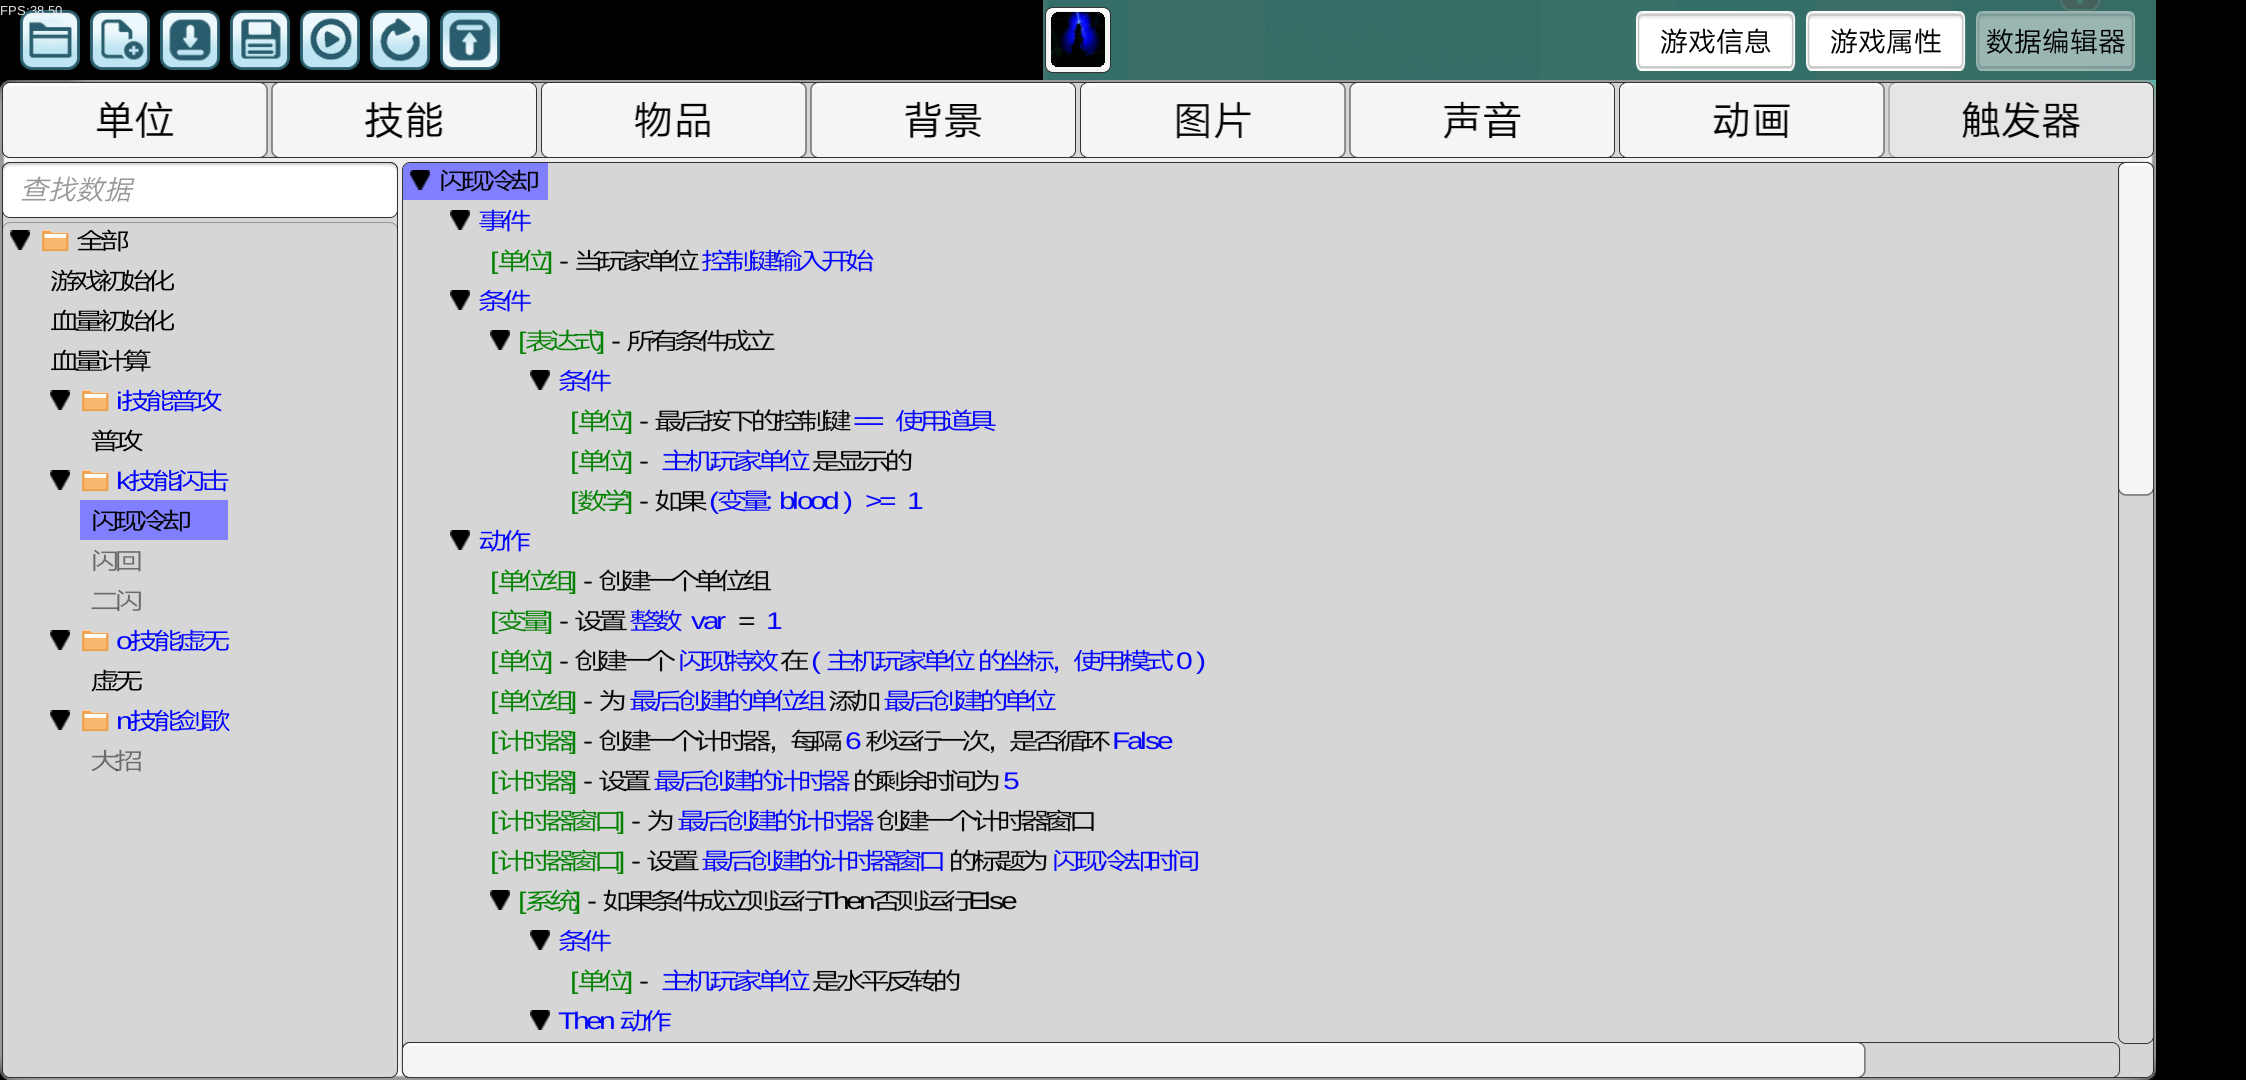
Task: Select 血量初始化 trigger in tree
Action: click(x=113, y=321)
